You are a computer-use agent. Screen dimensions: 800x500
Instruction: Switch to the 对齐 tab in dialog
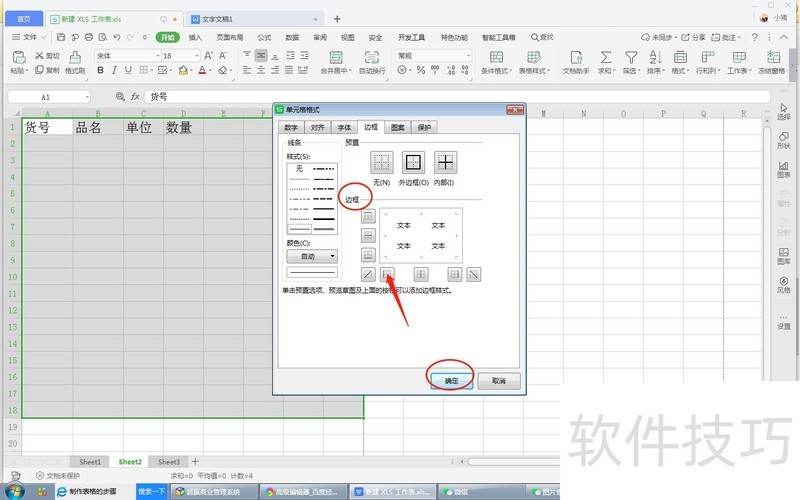318,128
